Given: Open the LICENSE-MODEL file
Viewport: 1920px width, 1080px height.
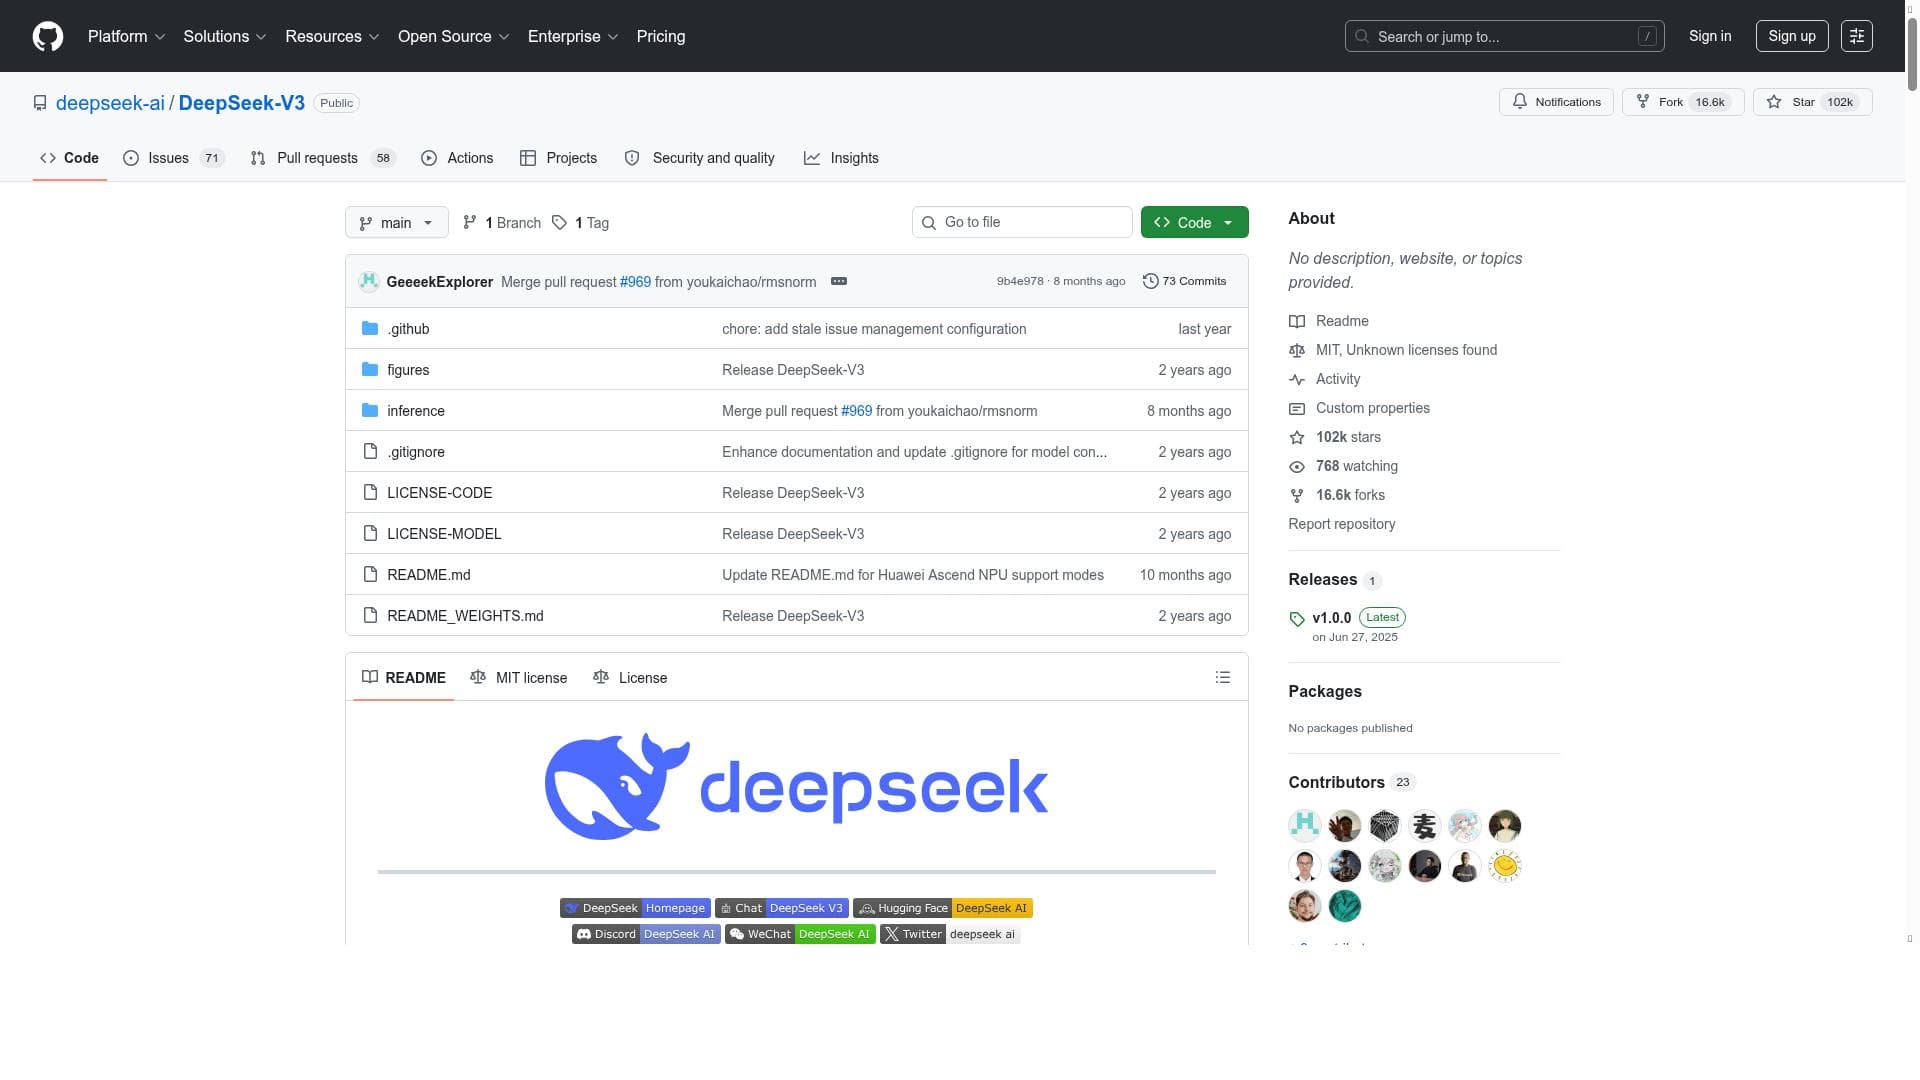Looking at the screenshot, I should pyautogui.click(x=444, y=534).
